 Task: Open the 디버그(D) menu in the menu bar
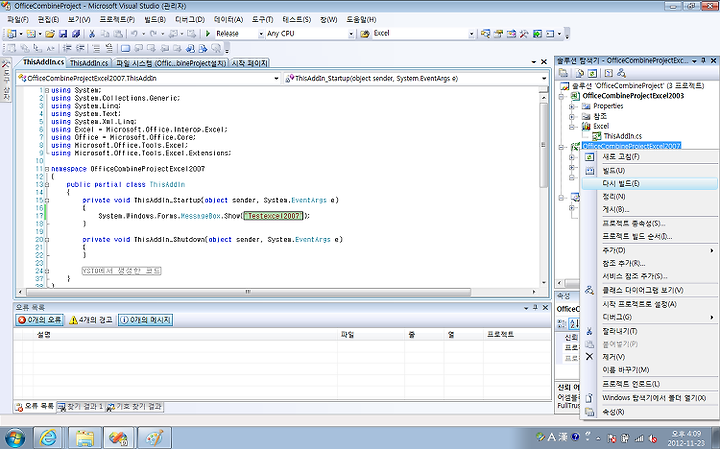[190, 20]
